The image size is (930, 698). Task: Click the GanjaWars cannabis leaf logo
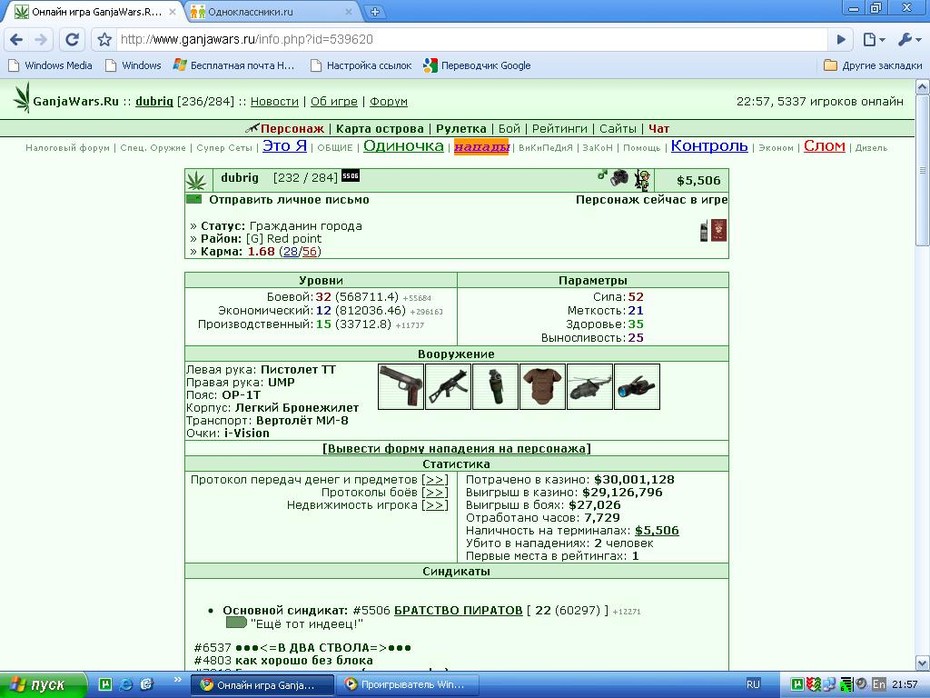pyautogui.click(x=21, y=98)
